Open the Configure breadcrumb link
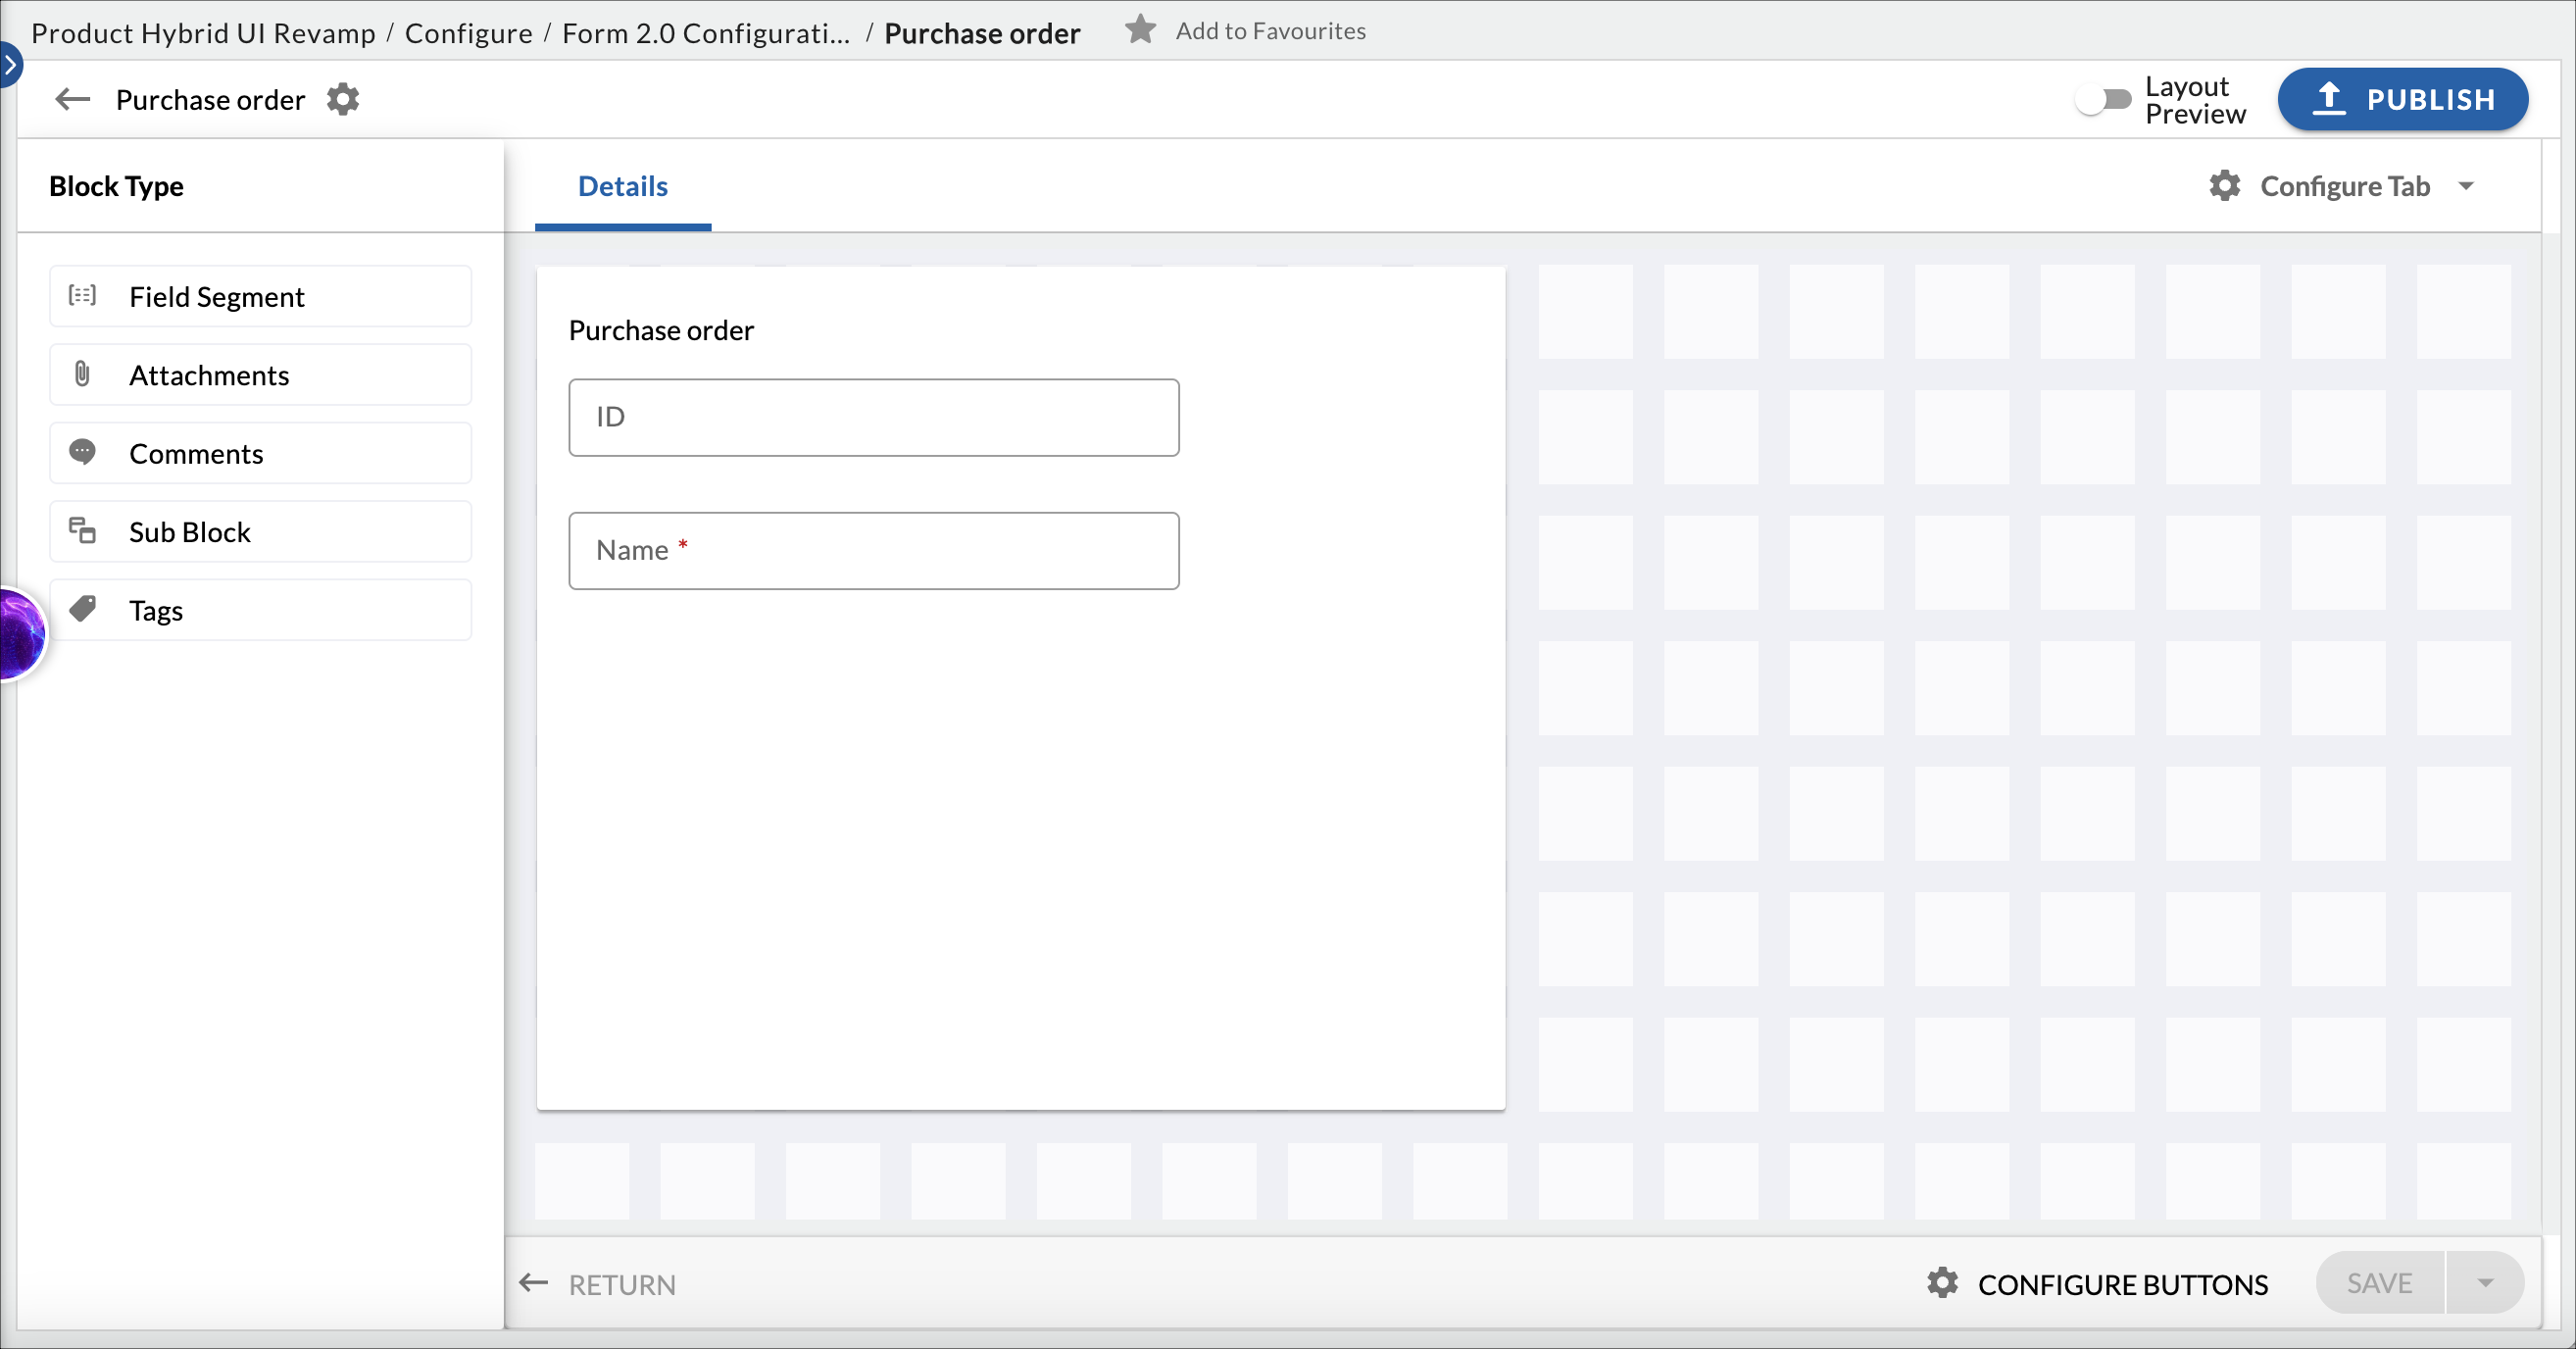The height and width of the screenshot is (1349, 2576). (x=468, y=33)
